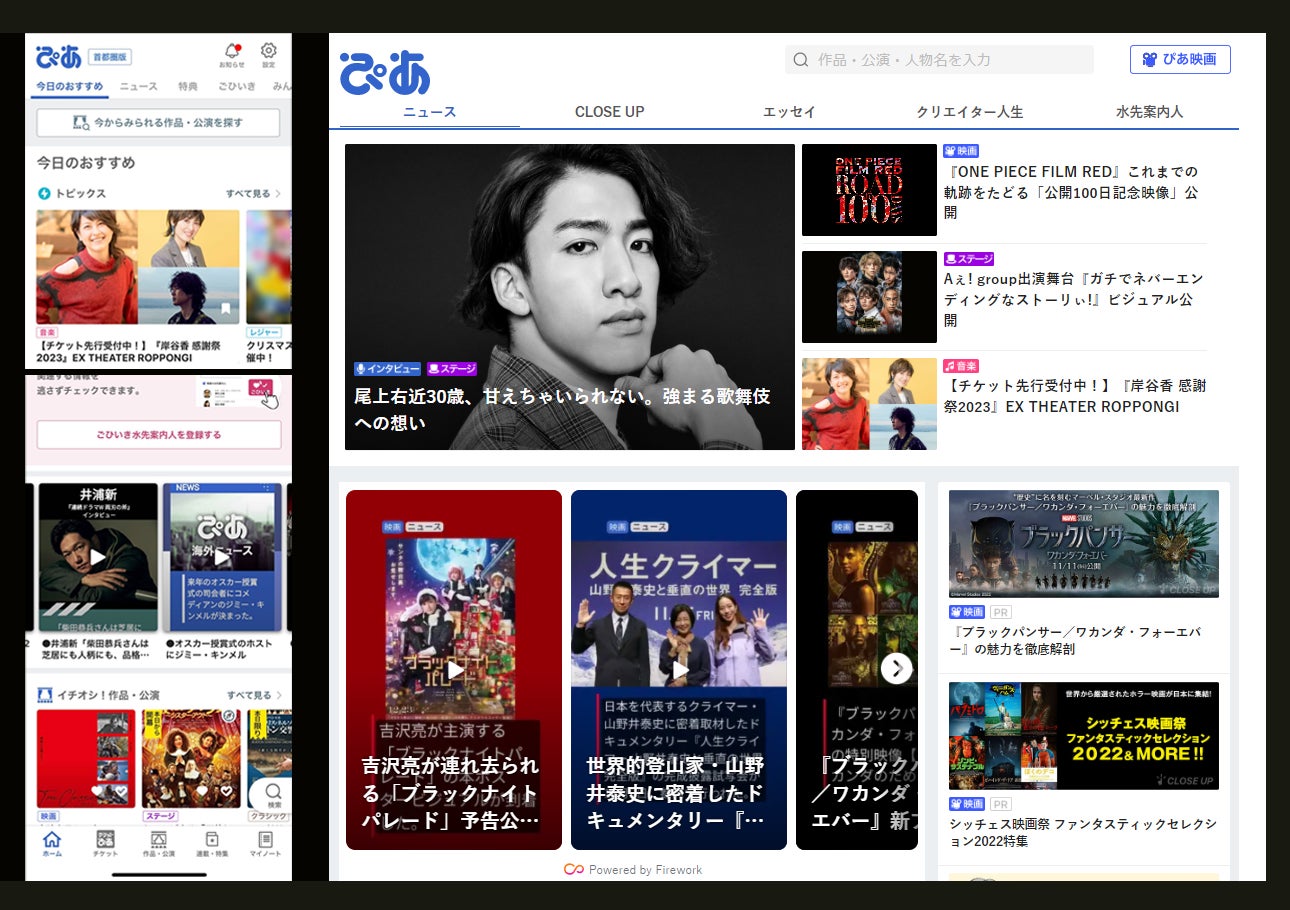
Task: Click the 首都圏版 region badge
Action: tap(110, 57)
